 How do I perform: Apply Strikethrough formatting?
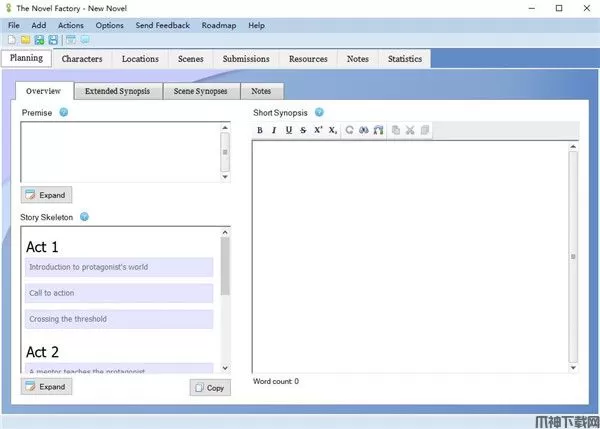tap(303, 131)
